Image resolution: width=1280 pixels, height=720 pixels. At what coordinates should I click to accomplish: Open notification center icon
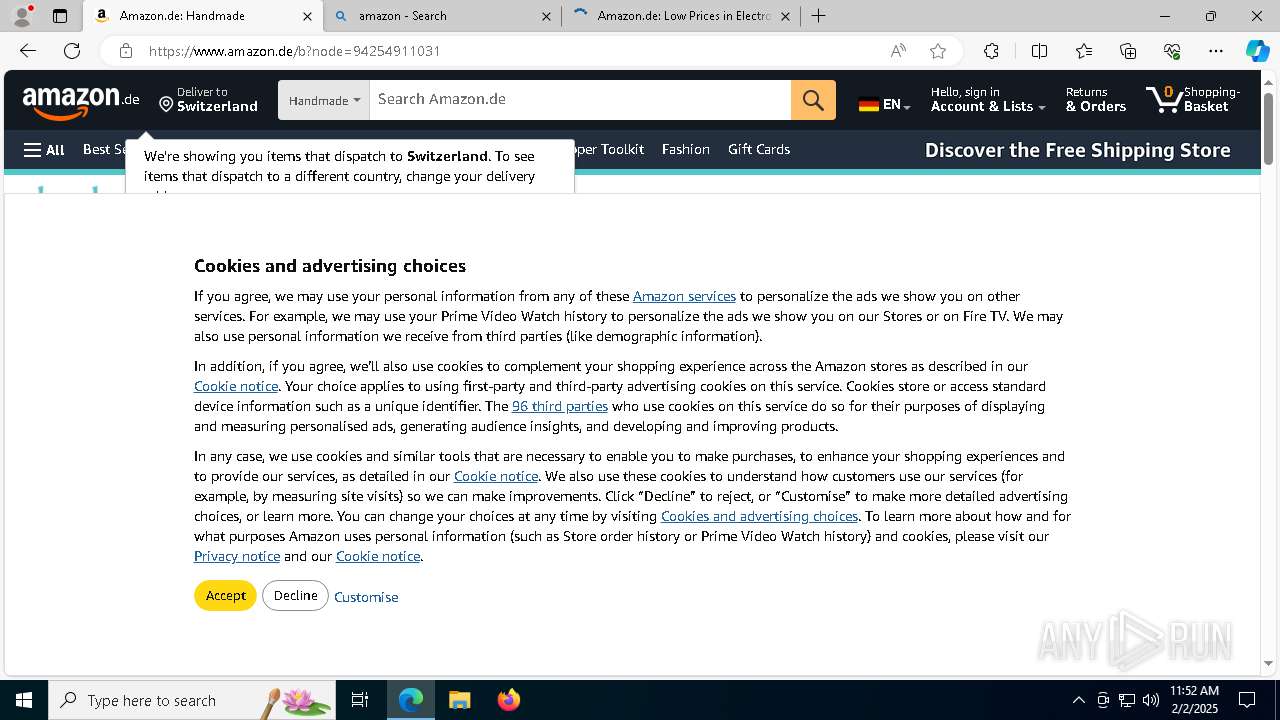coord(1247,700)
